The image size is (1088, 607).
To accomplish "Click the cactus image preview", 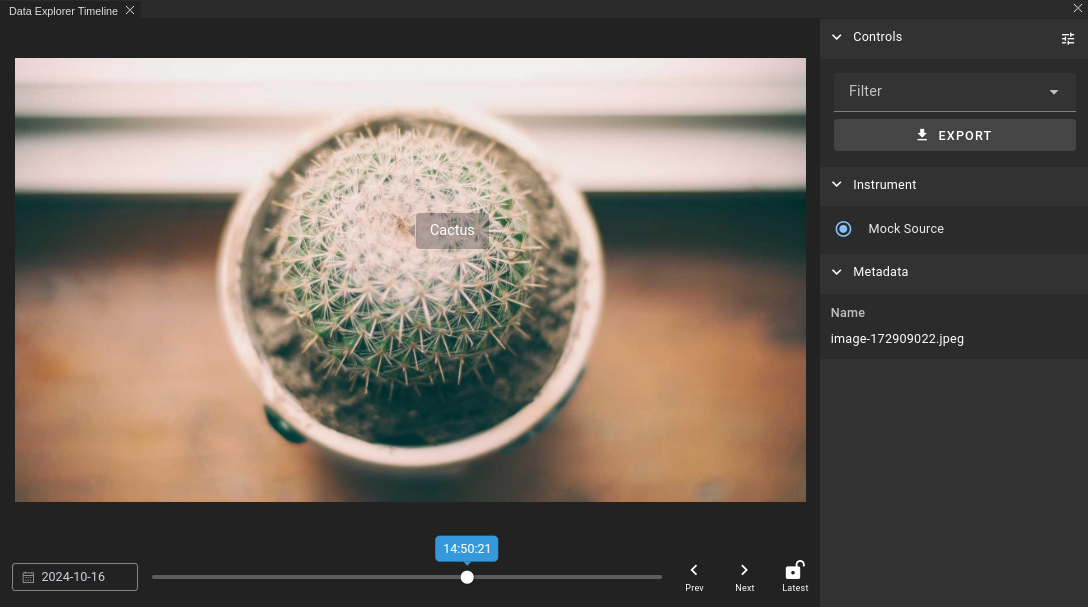I will point(410,280).
